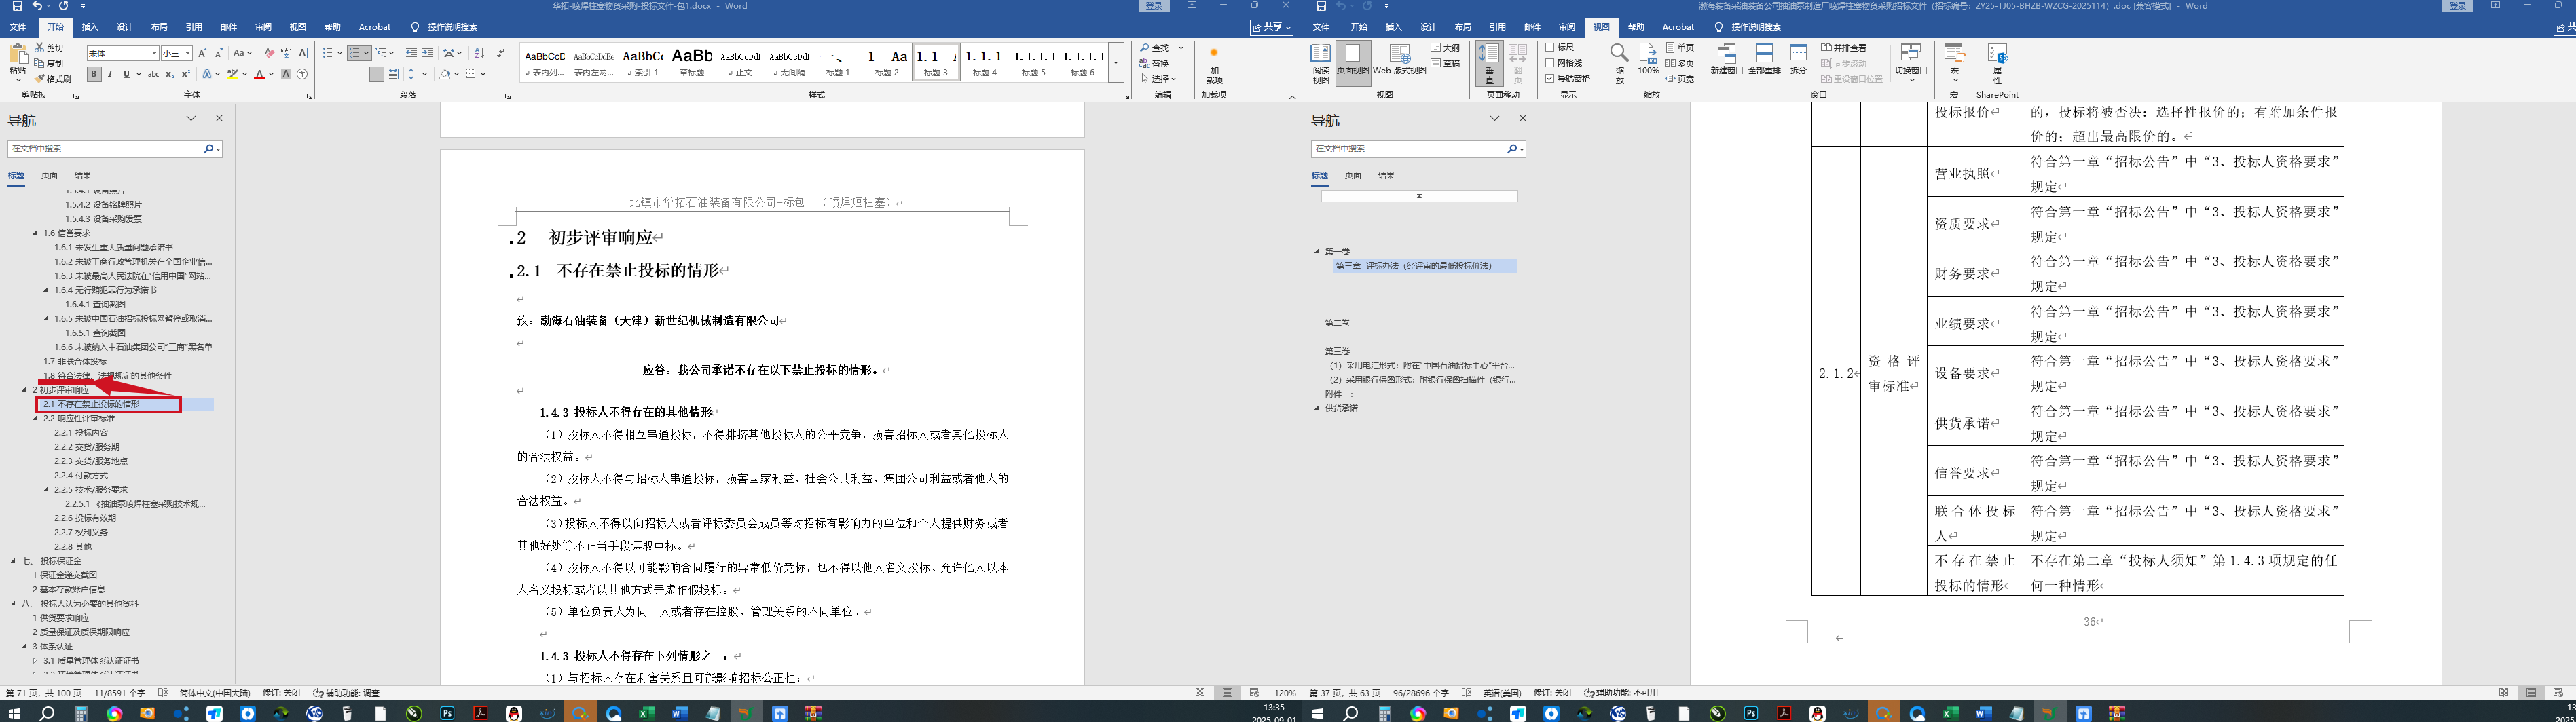Enable the Ruler (标尺) checkbox
The height and width of the screenshot is (722, 2576).
[1550, 47]
